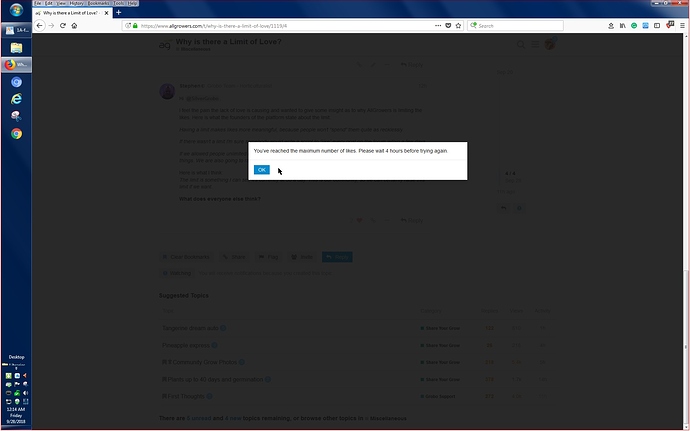The height and width of the screenshot is (431, 690).
Task: Click the Share topic button
Action: click(234, 257)
